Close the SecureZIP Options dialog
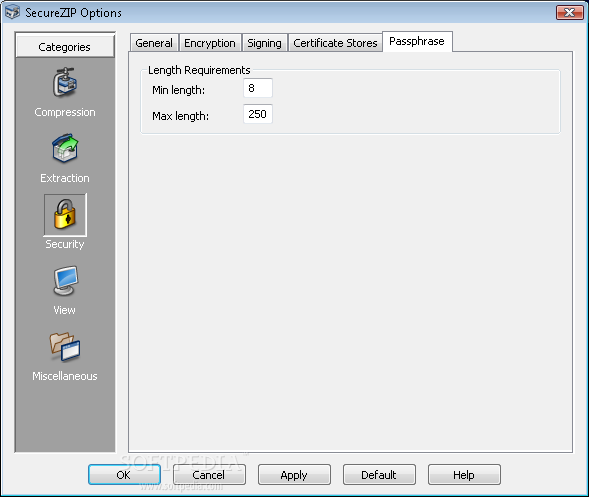This screenshot has height=497, width=589. click(569, 12)
